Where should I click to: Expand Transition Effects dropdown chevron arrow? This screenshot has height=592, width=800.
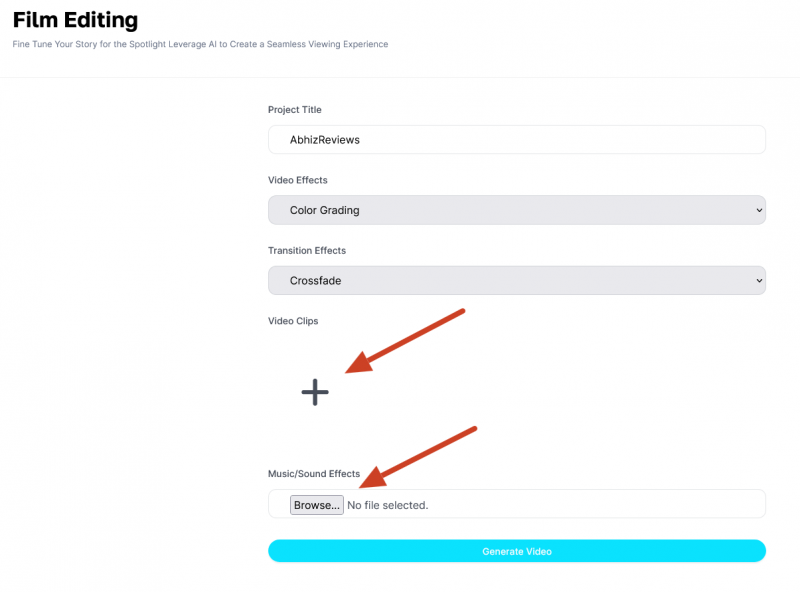(x=759, y=281)
